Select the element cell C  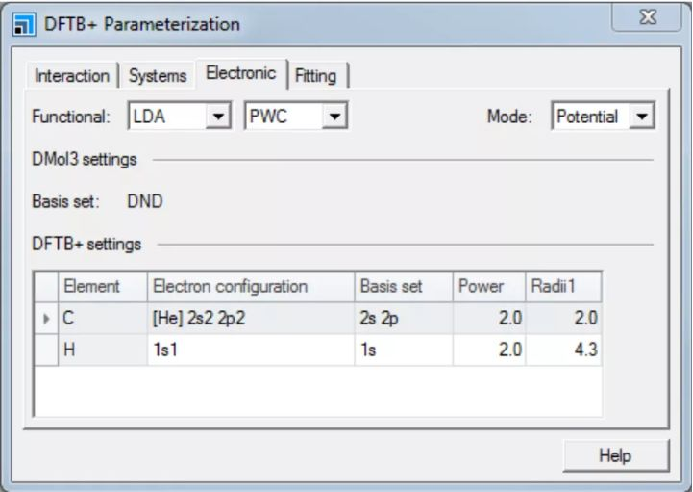103,318
